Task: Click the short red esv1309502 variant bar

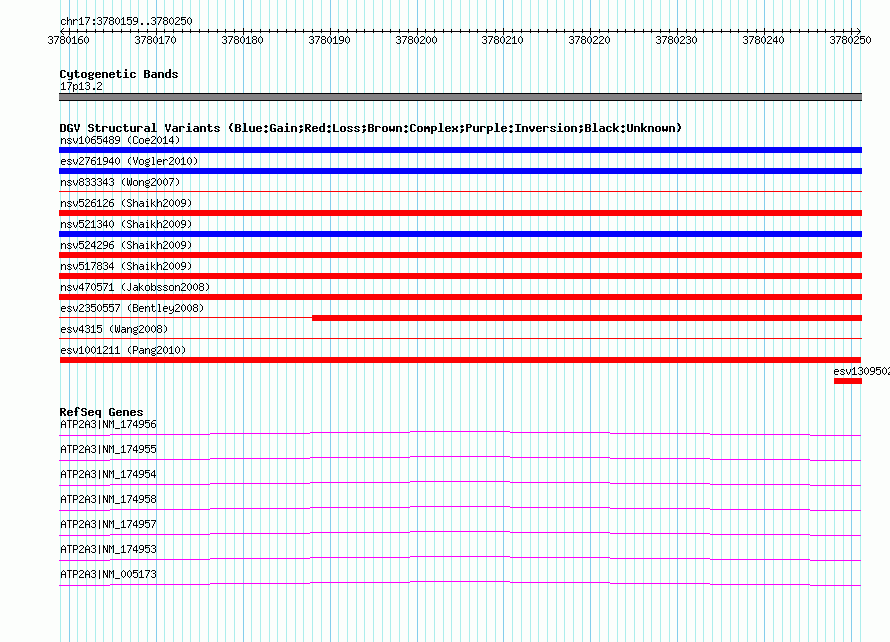Action: [x=848, y=381]
